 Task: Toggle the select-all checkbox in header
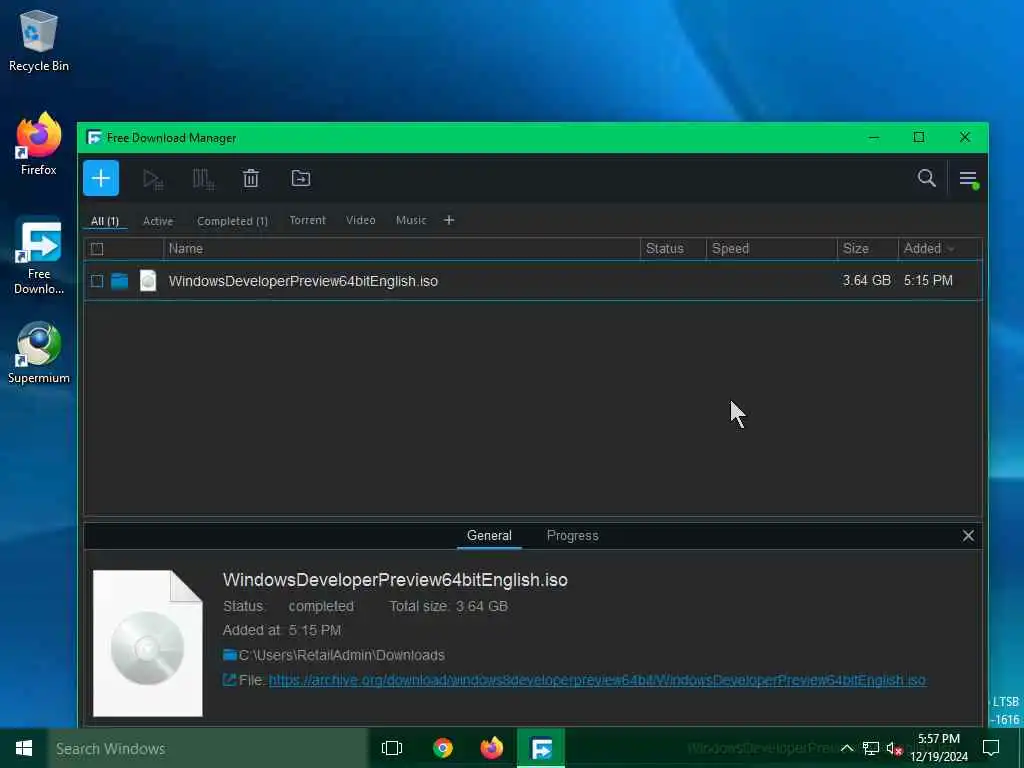(97, 249)
